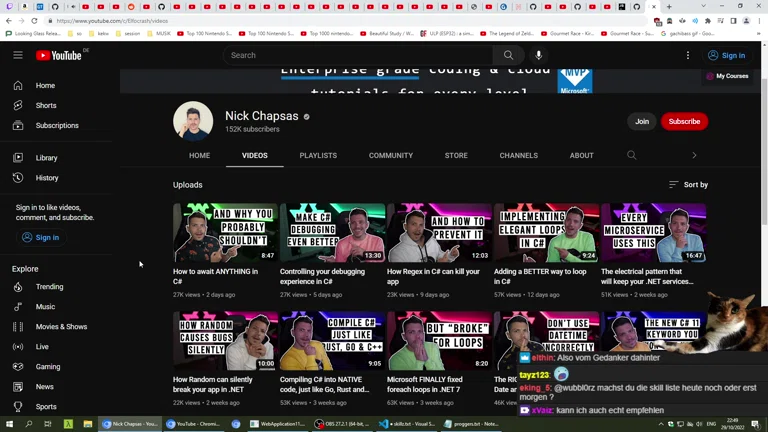Activate voice search microphone
768x432 pixels.
click(x=538, y=55)
